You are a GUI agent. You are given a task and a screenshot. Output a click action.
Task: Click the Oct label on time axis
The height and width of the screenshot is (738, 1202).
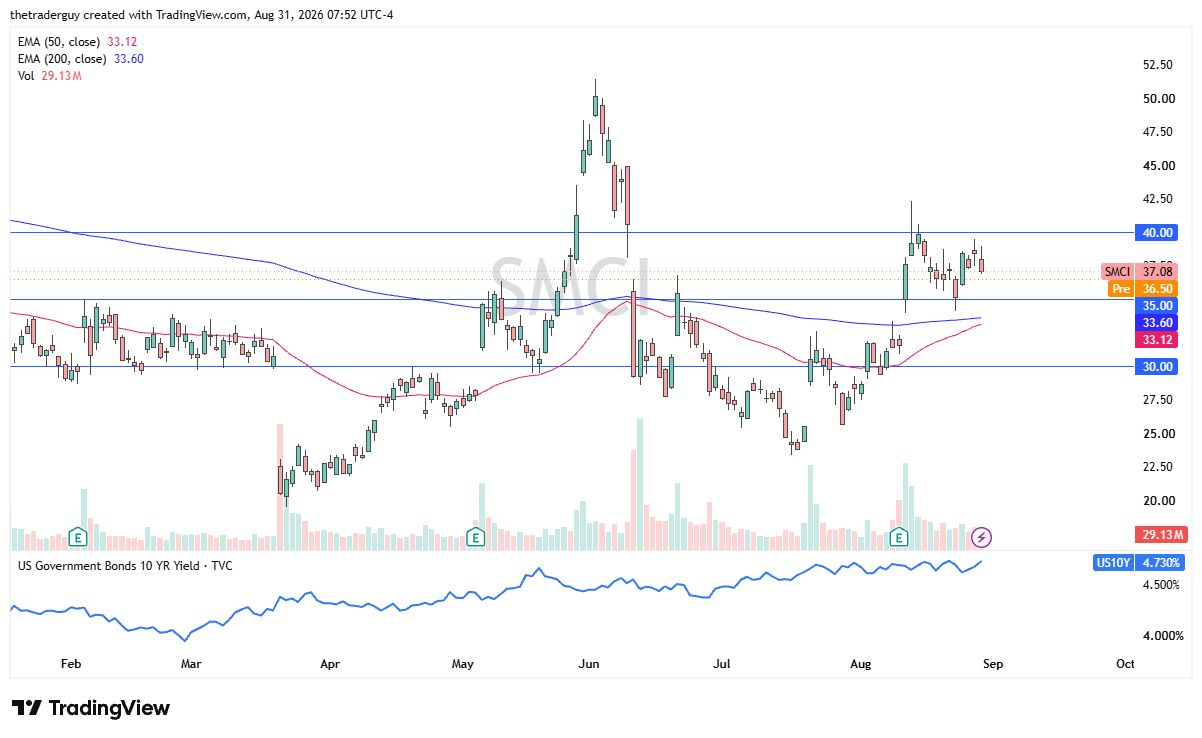(1125, 663)
